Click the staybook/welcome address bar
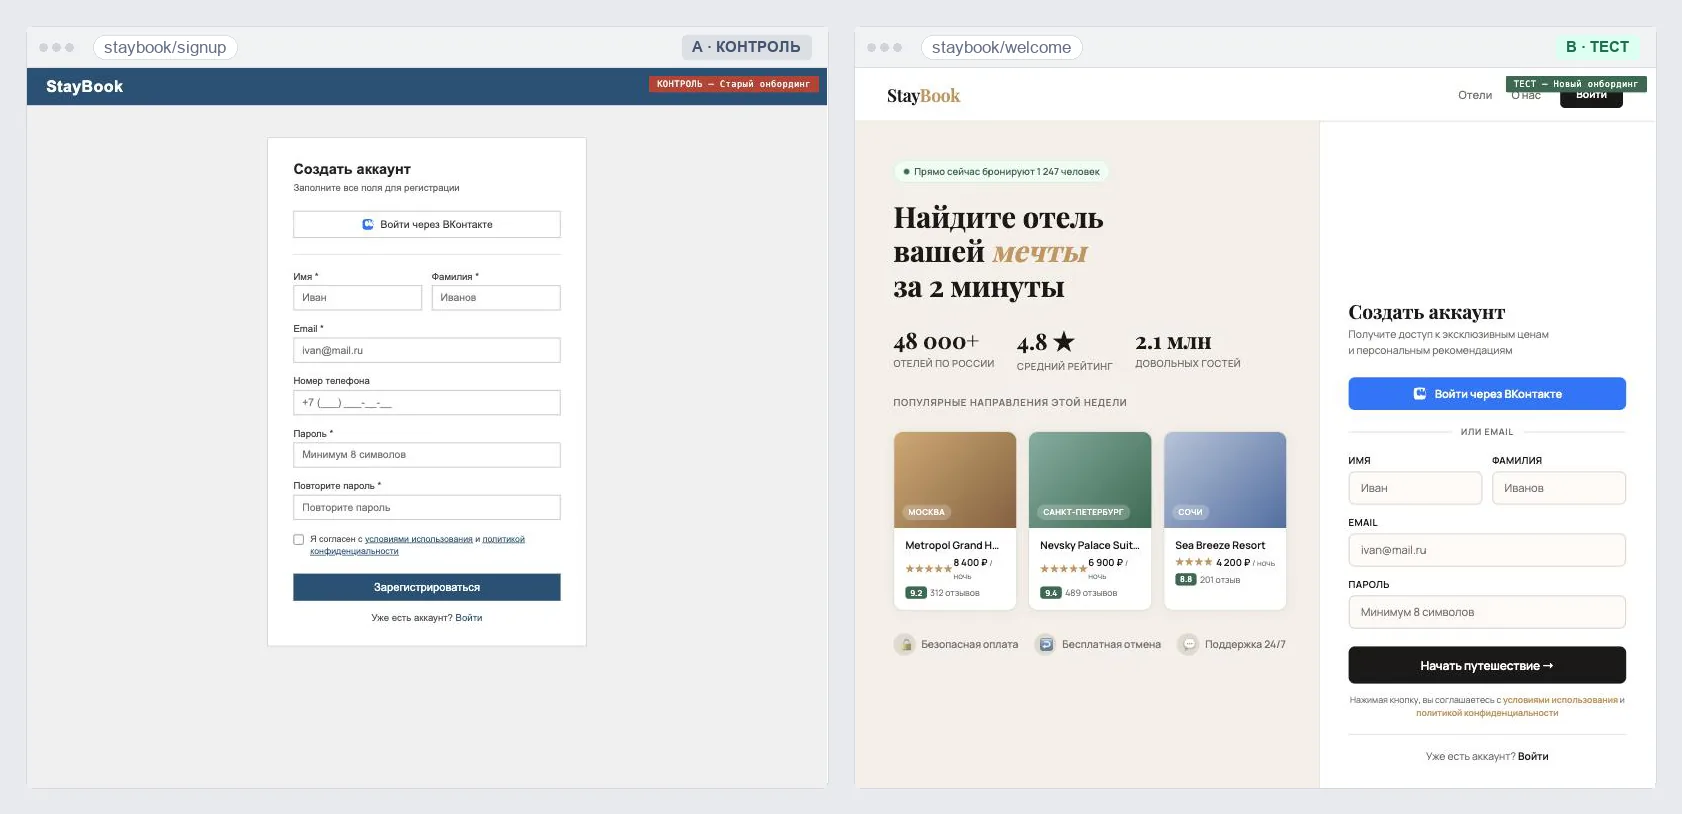This screenshot has width=1682, height=814. point(1001,47)
